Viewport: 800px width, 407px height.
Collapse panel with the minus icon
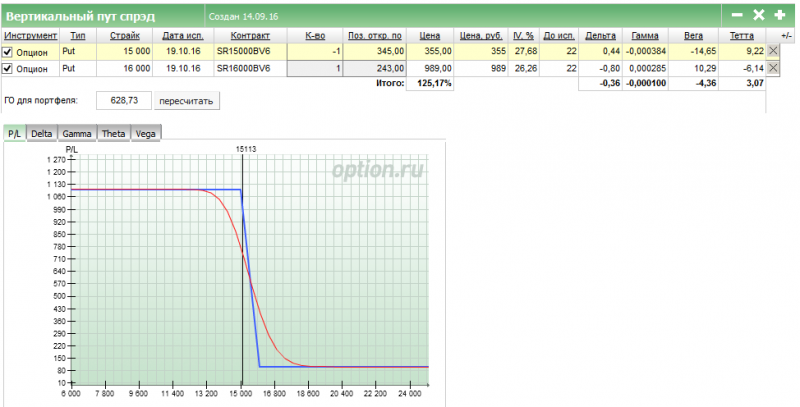tap(737, 15)
